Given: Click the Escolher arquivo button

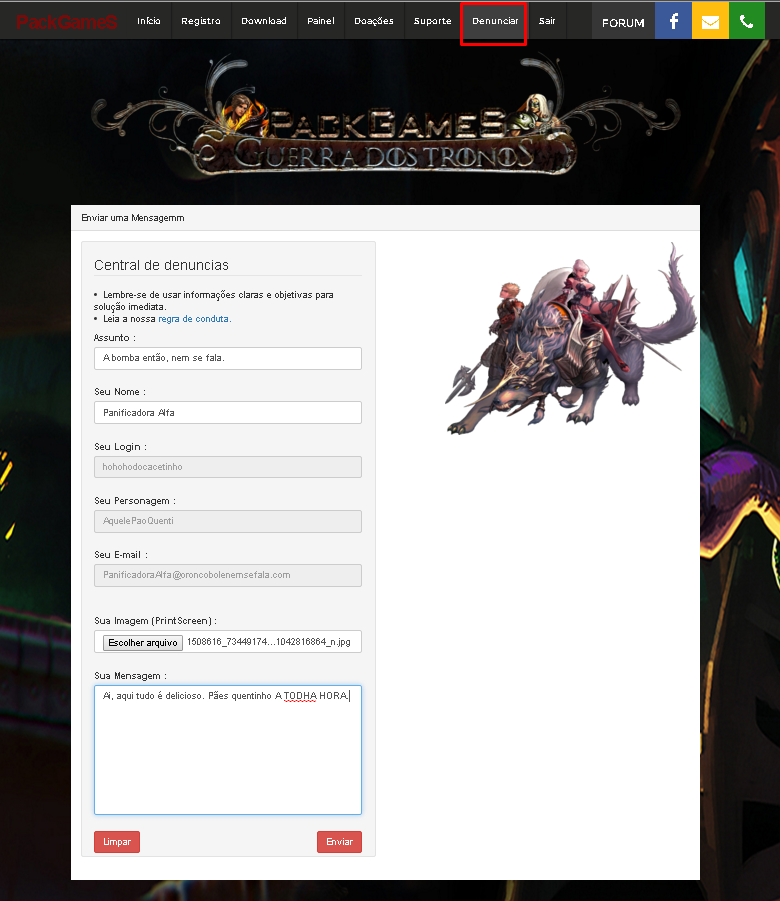Looking at the screenshot, I should [x=143, y=642].
